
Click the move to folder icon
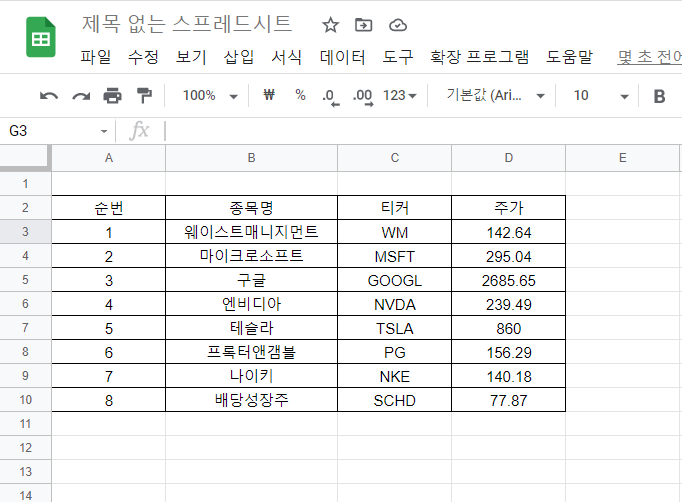point(364,25)
